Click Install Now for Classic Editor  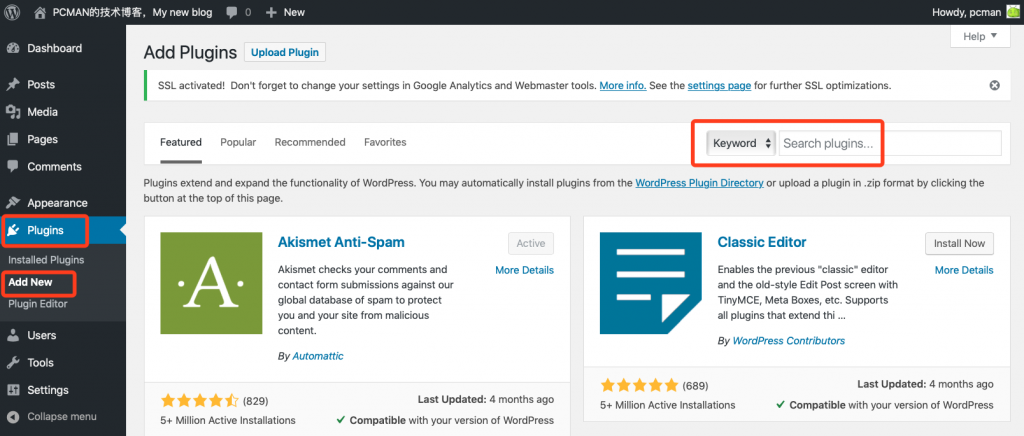point(959,243)
